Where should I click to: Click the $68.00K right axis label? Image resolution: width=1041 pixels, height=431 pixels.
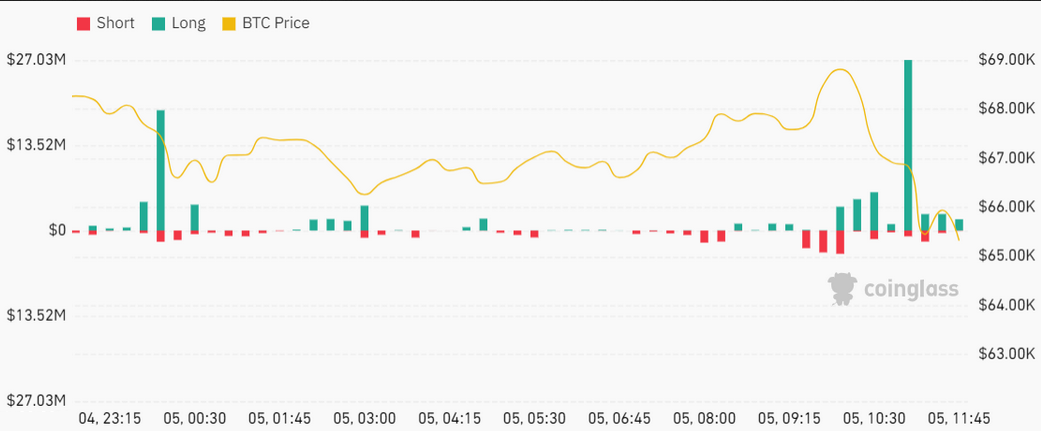[x=1006, y=109]
